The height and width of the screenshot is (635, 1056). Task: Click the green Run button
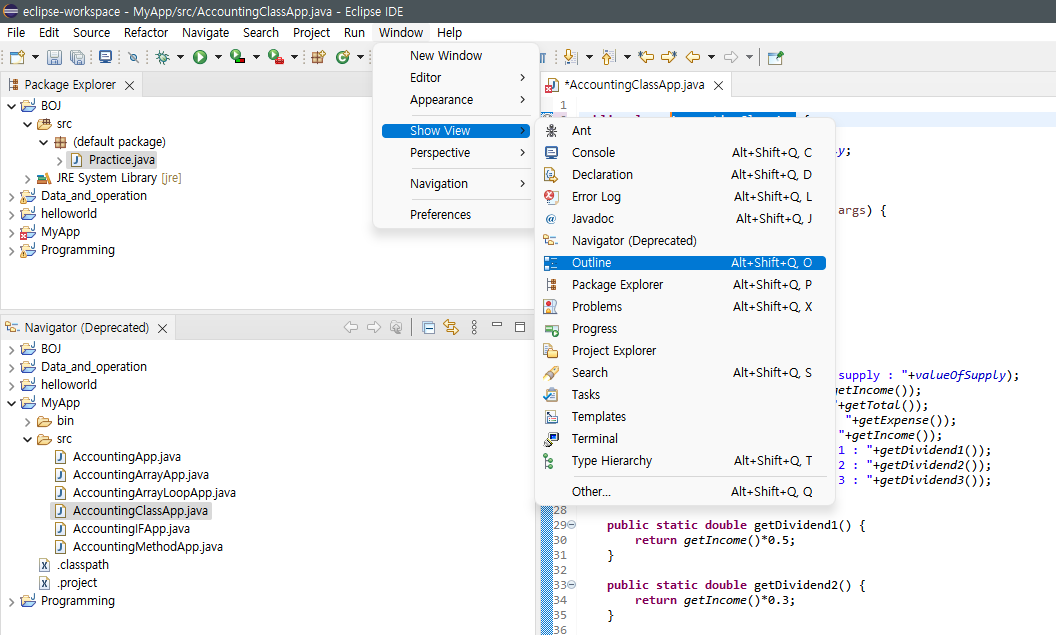(x=200, y=57)
